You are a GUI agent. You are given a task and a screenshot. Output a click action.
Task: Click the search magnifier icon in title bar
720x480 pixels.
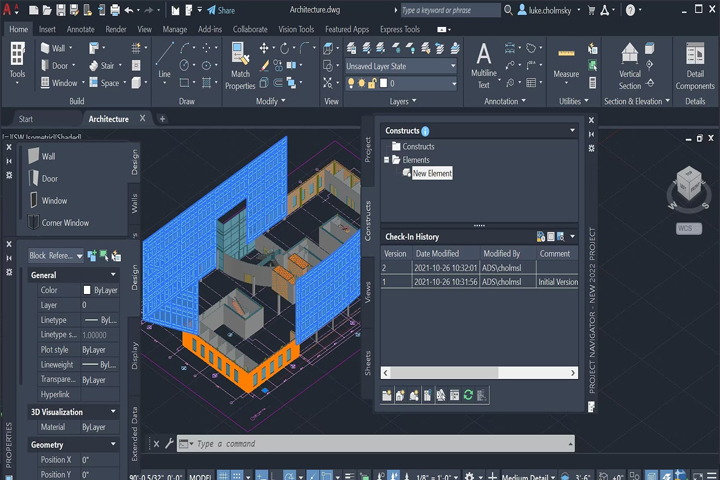[x=508, y=10]
